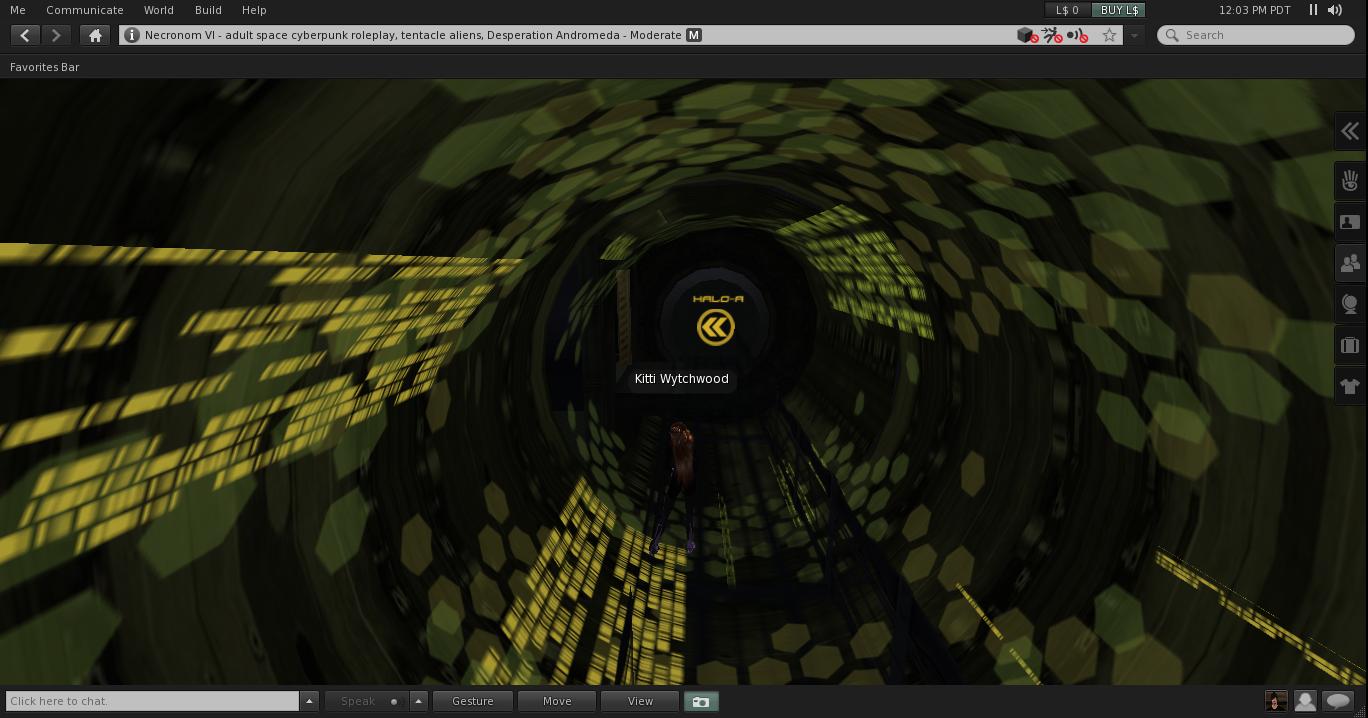Expand nearby chat log with arrow beside chat field

coord(309,701)
